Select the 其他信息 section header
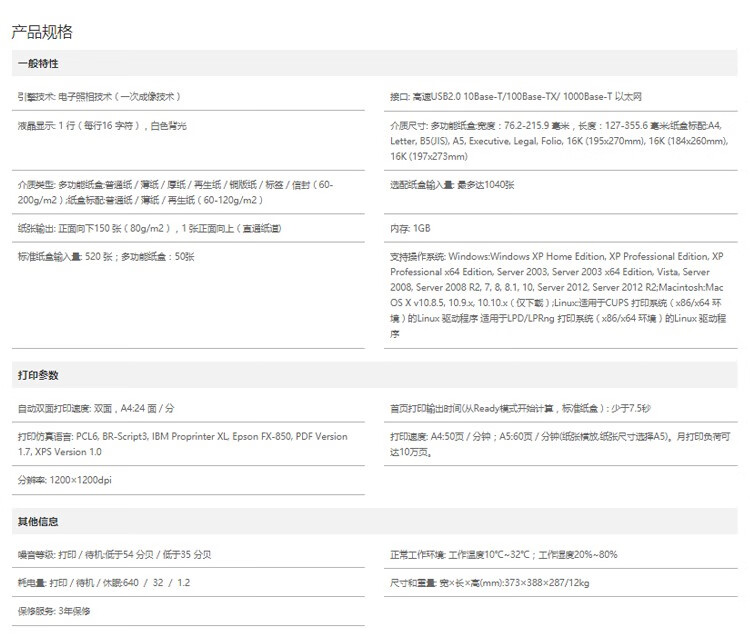The height and width of the screenshot is (644, 750). [x=38, y=522]
